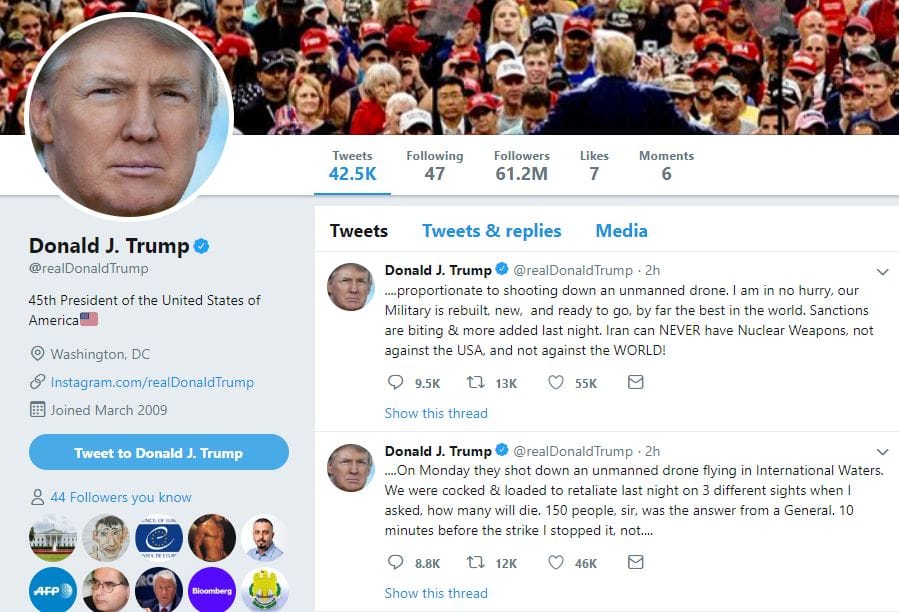899x612 pixels.
Task: Retweet the first tweet about the unmanned drone
Action: (475, 382)
